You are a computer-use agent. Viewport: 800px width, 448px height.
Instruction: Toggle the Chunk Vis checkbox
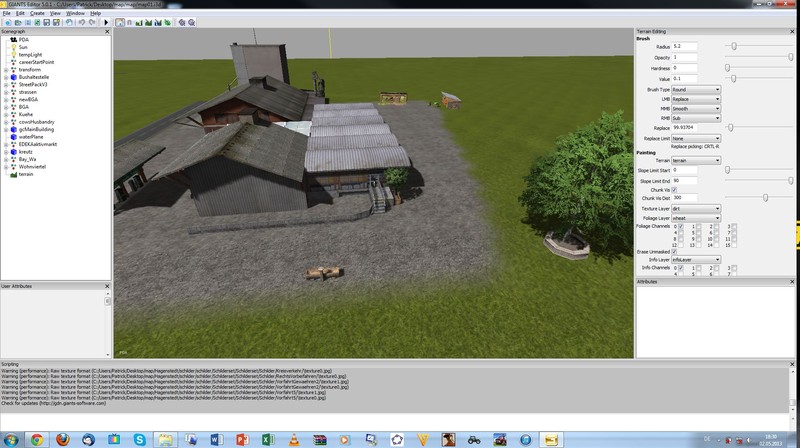(674, 189)
